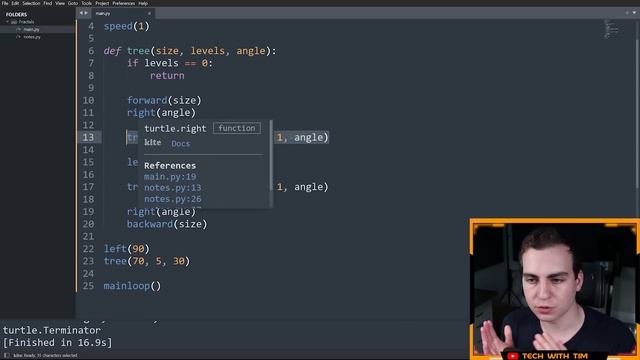The height and width of the screenshot is (360, 640).
Task: Open the Goto menu
Action: pos(73,3)
